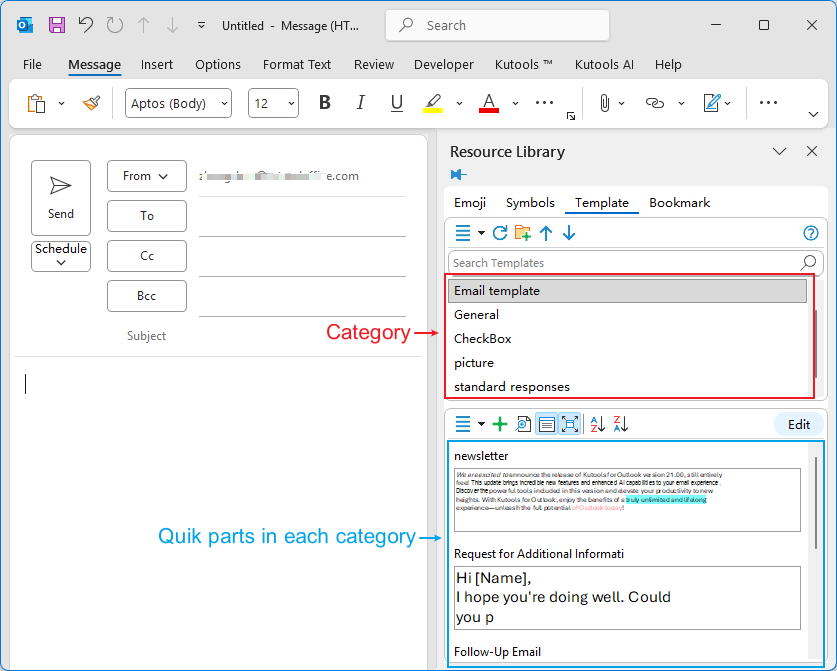Collapse the Resource Library panel chevron
Screen dimensions: 837x671
(778, 151)
